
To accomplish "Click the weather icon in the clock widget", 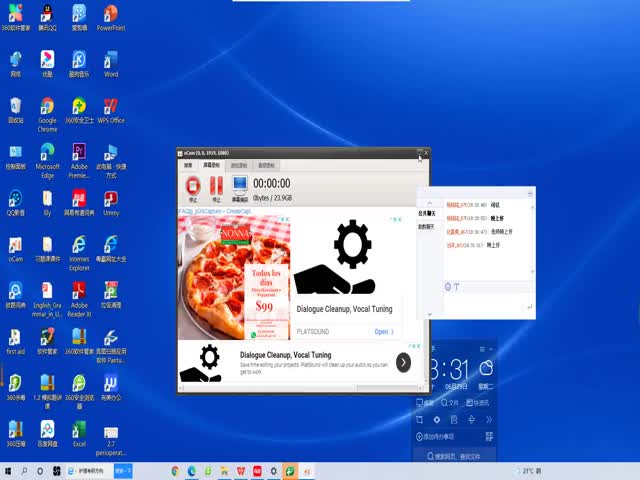I will coord(486,368).
